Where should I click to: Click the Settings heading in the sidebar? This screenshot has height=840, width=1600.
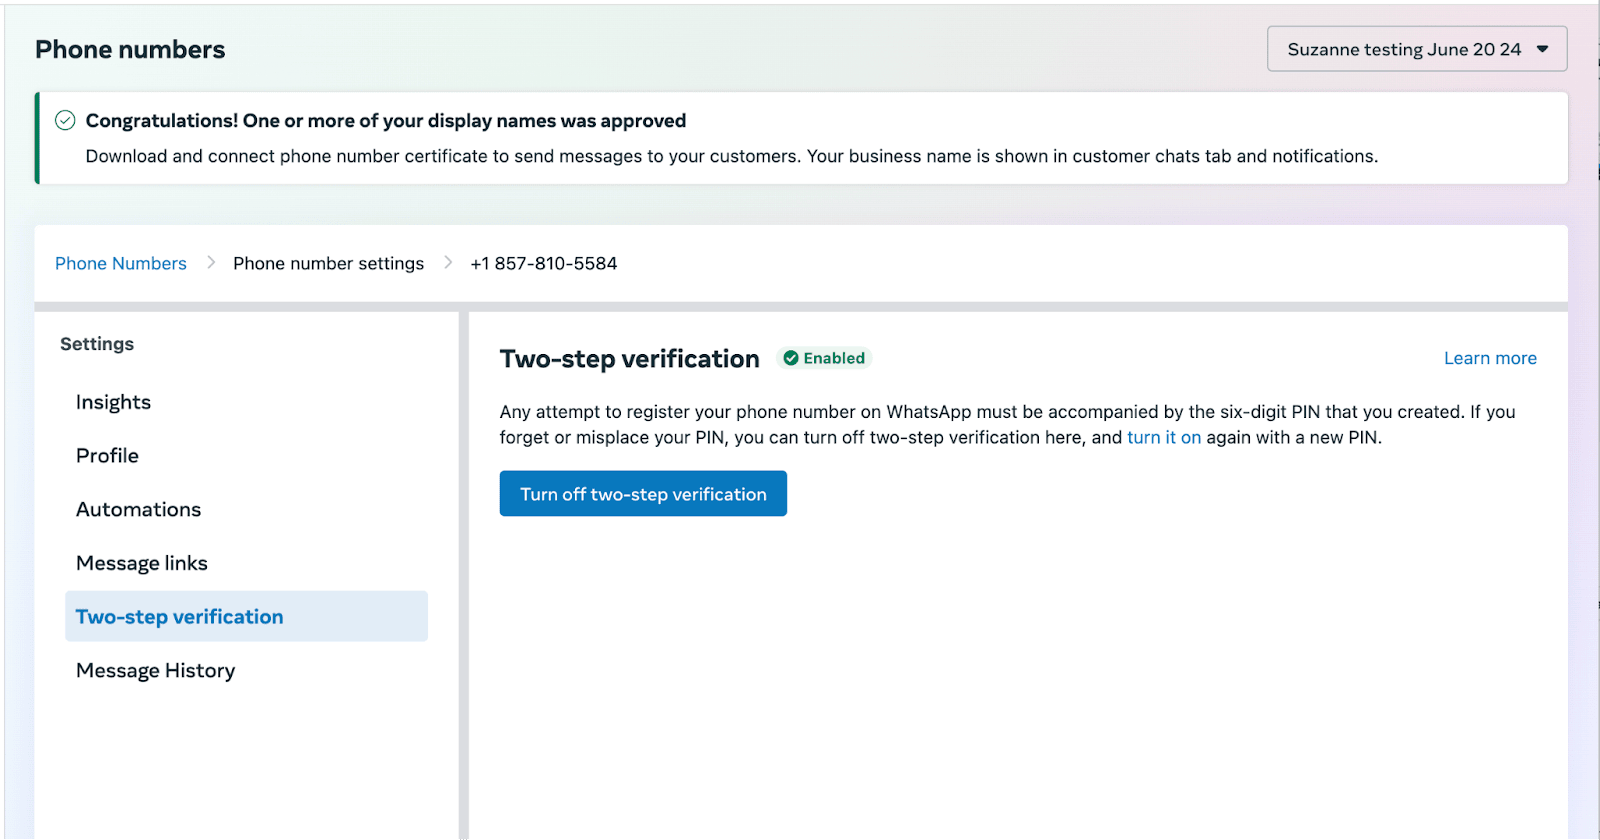click(97, 344)
